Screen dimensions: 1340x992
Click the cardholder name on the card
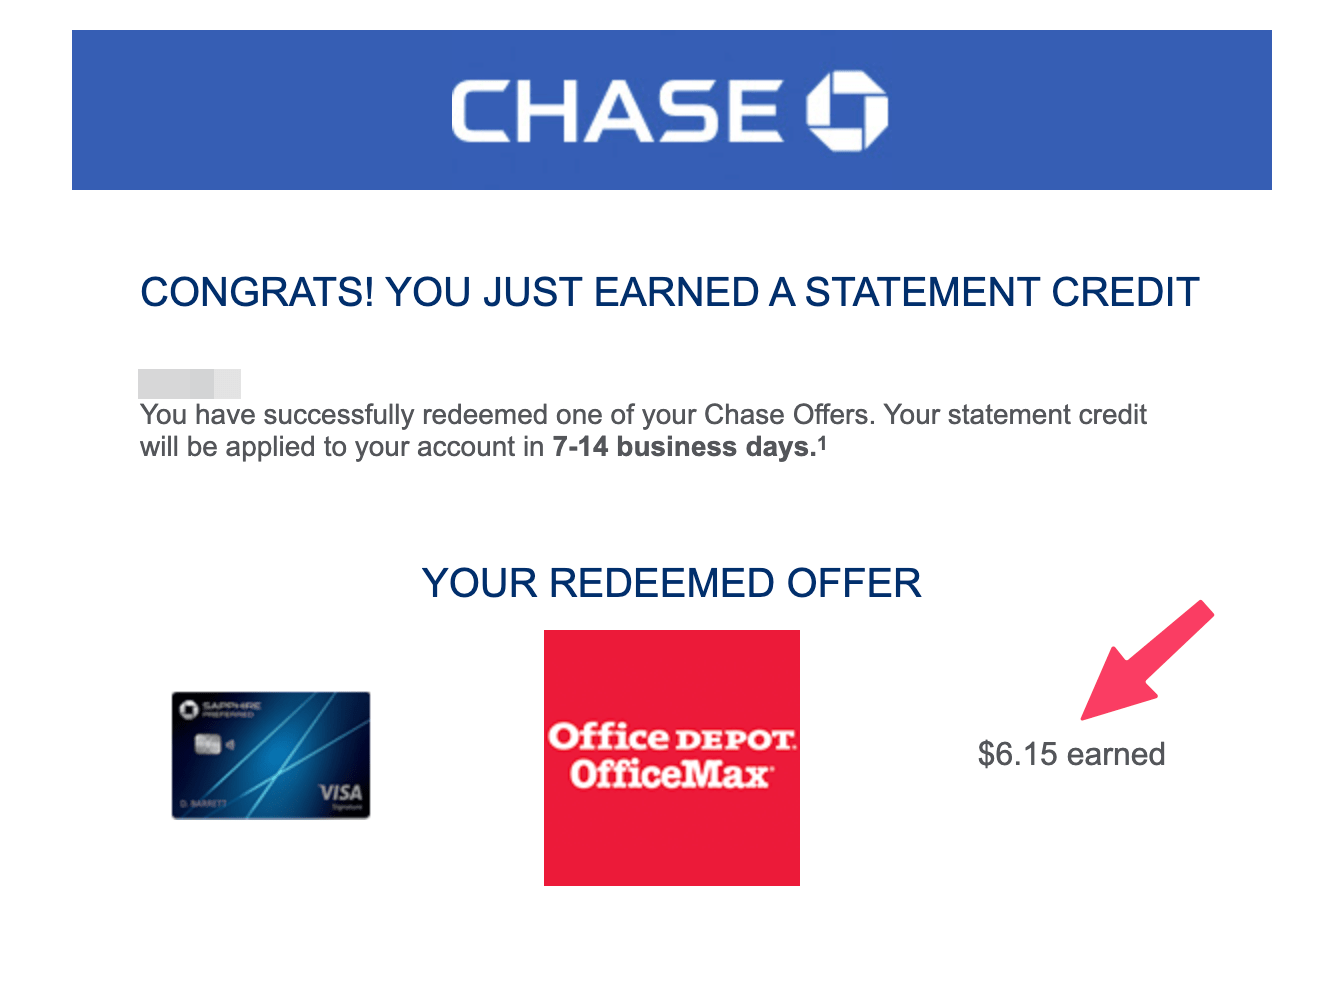(x=202, y=804)
